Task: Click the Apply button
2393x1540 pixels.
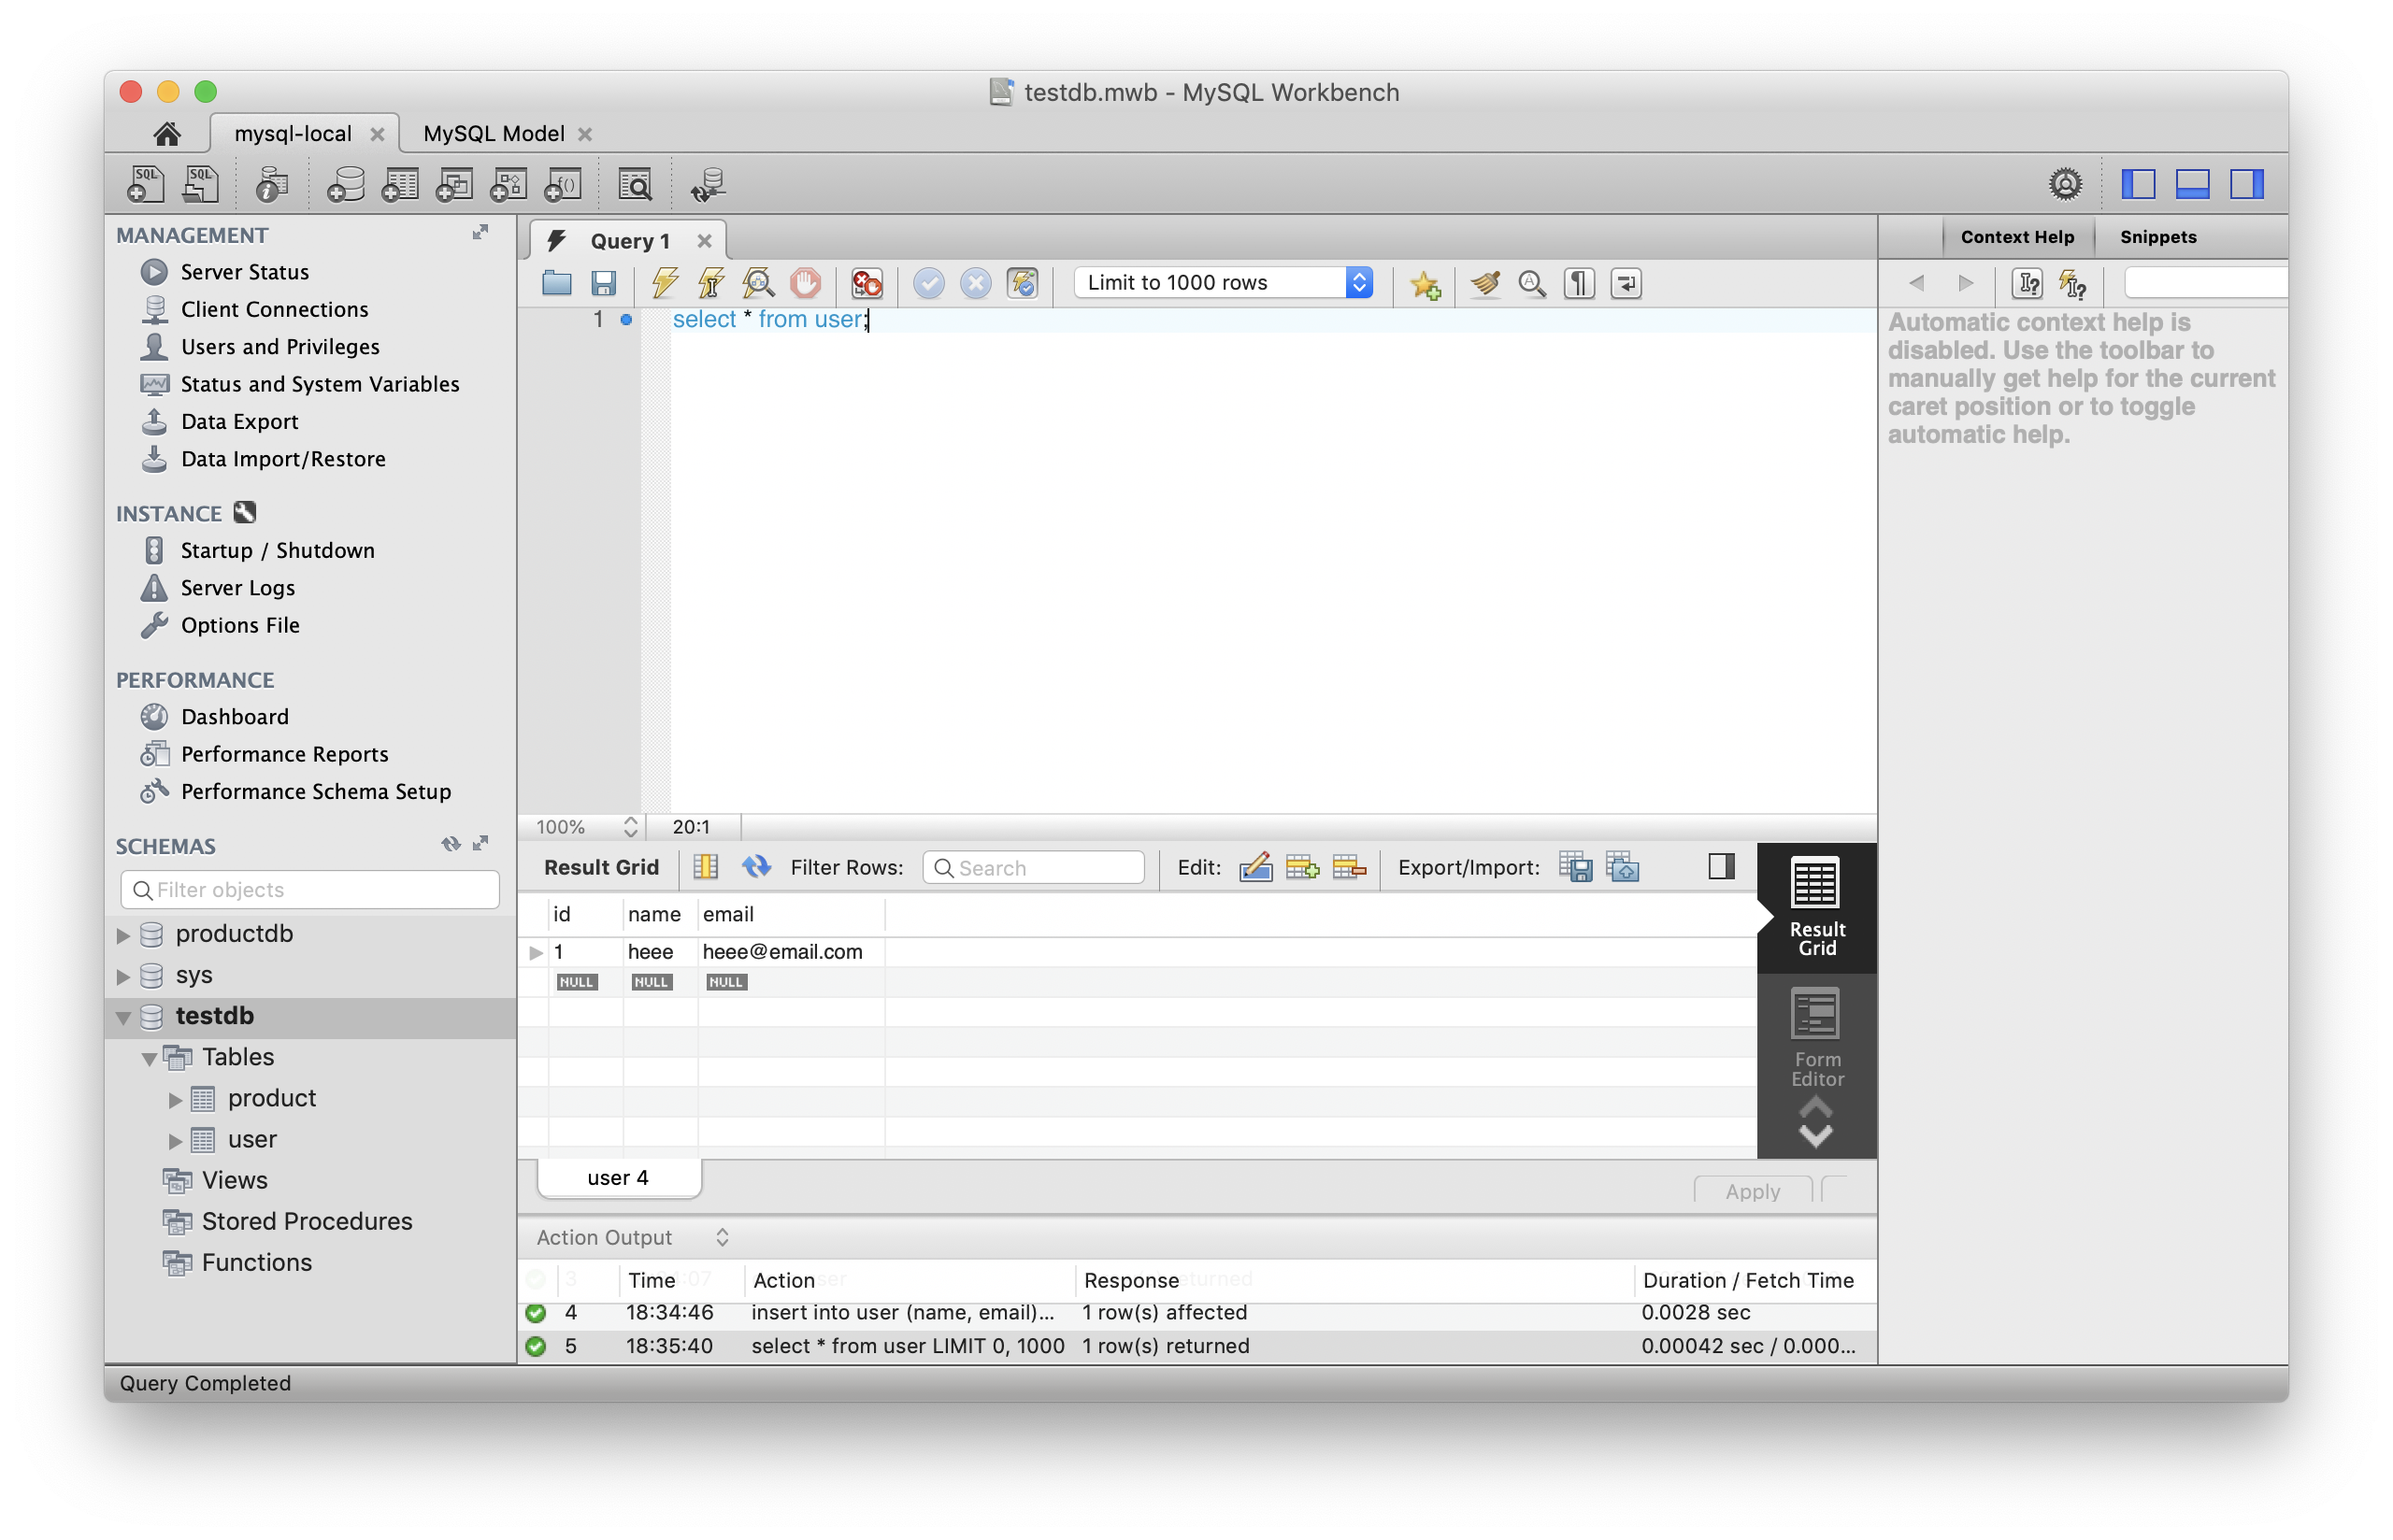Action: 1752,1191
